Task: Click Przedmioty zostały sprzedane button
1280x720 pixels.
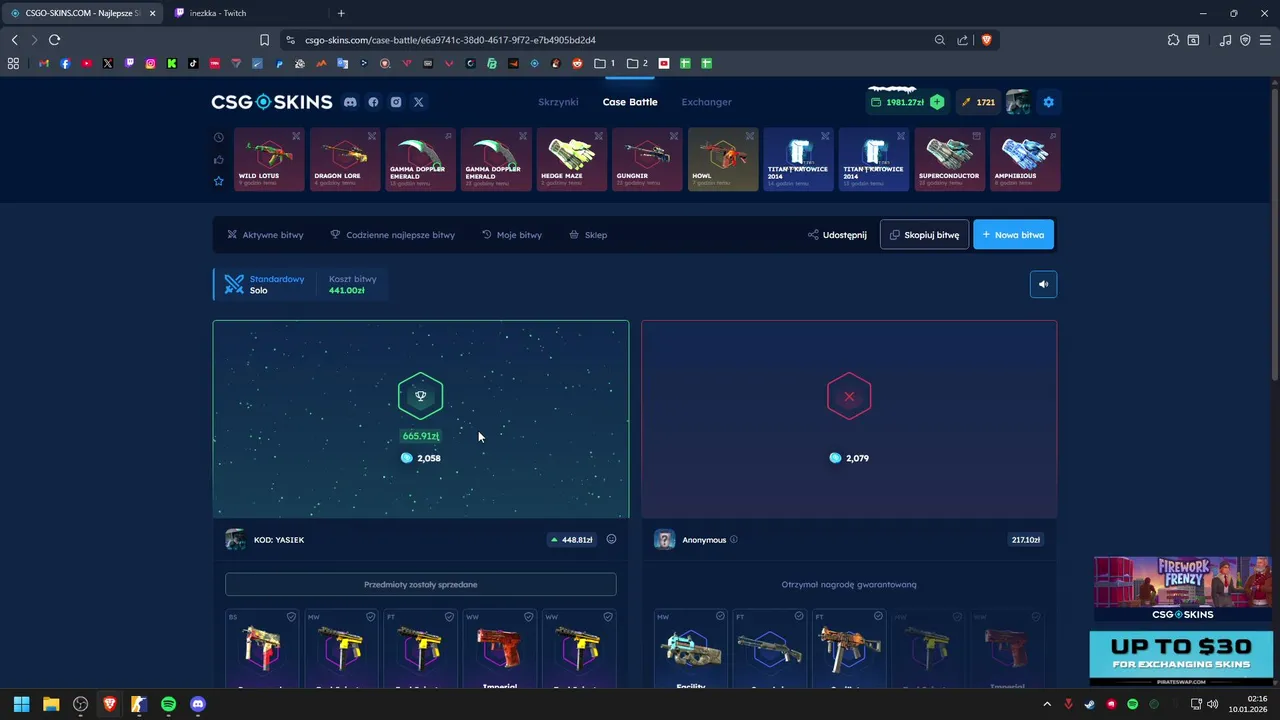Action: (x=420, y=584)
